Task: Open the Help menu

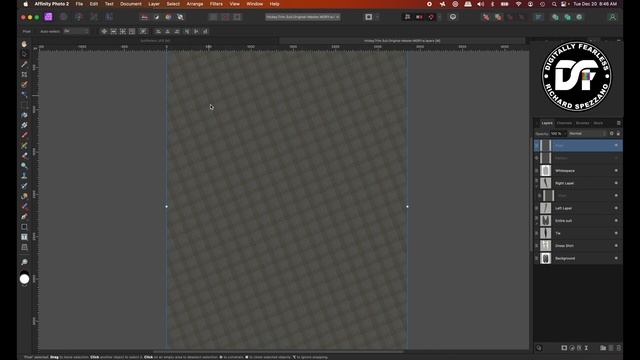Action: tap(275, 4)
